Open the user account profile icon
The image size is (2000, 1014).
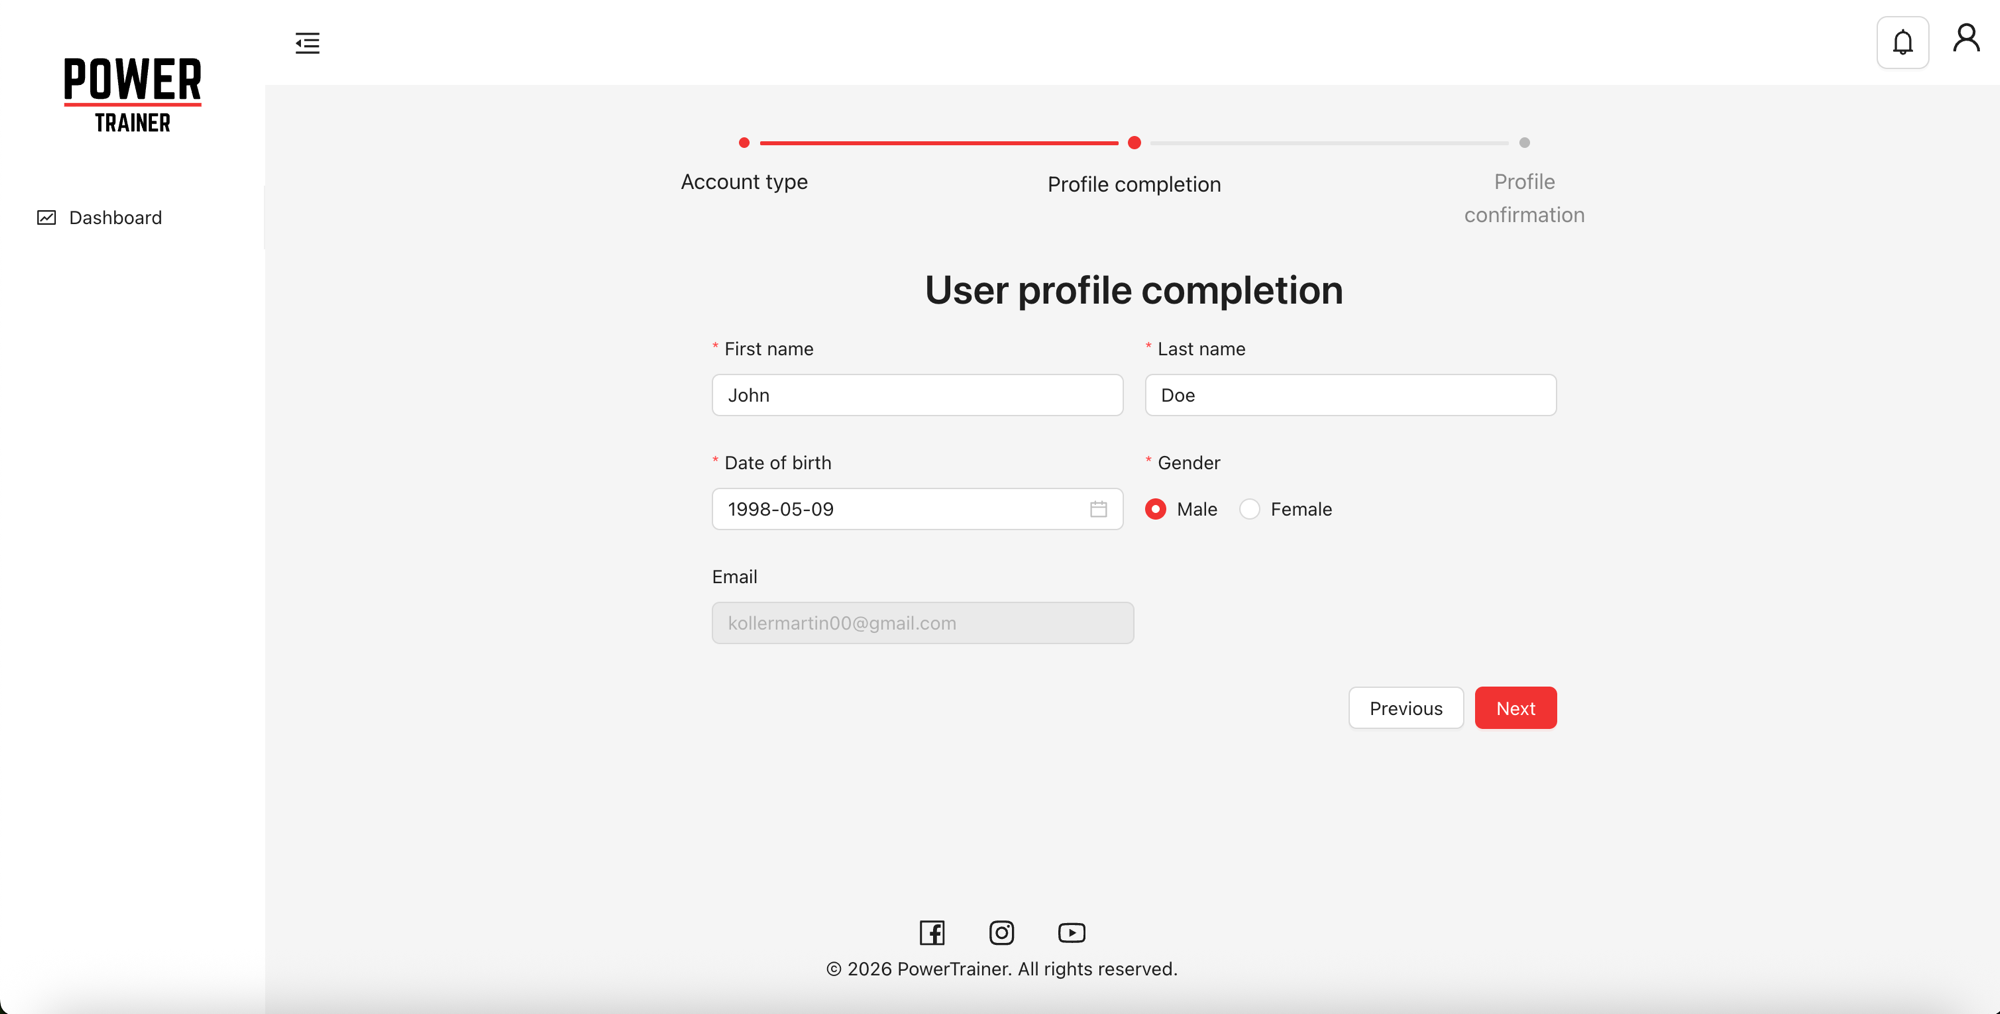pos(1966,39)
